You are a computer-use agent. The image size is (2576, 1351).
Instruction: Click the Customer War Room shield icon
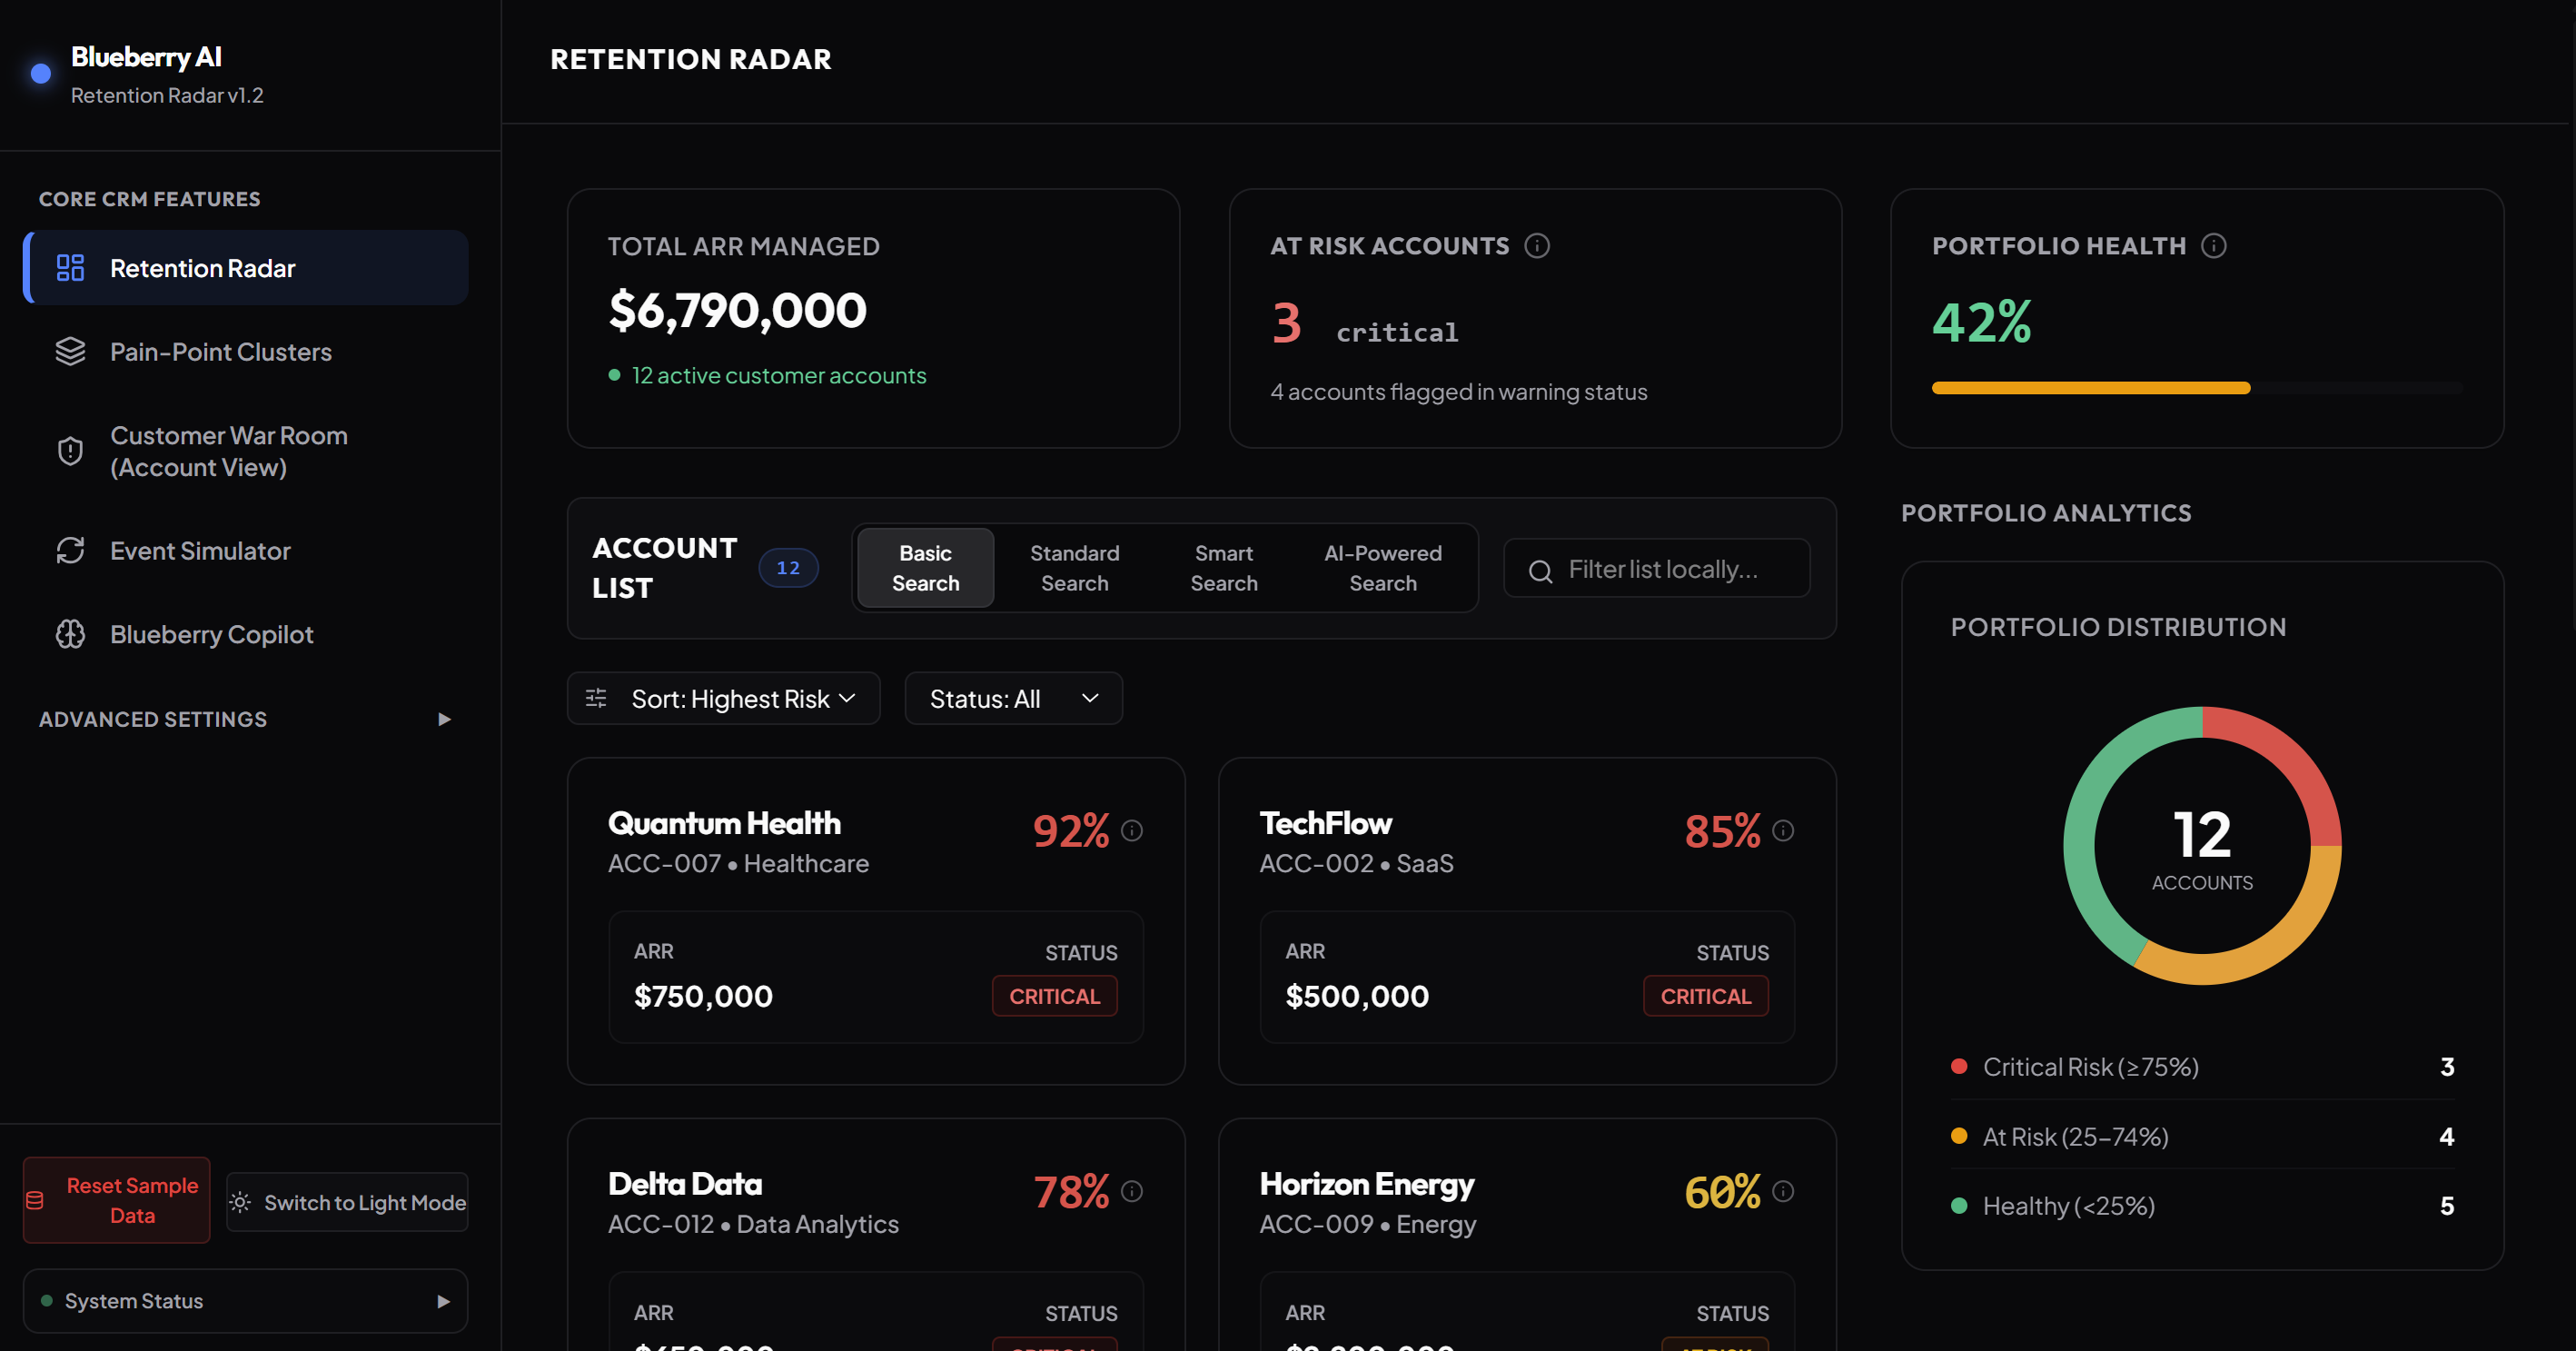click(x=70, y=451)
